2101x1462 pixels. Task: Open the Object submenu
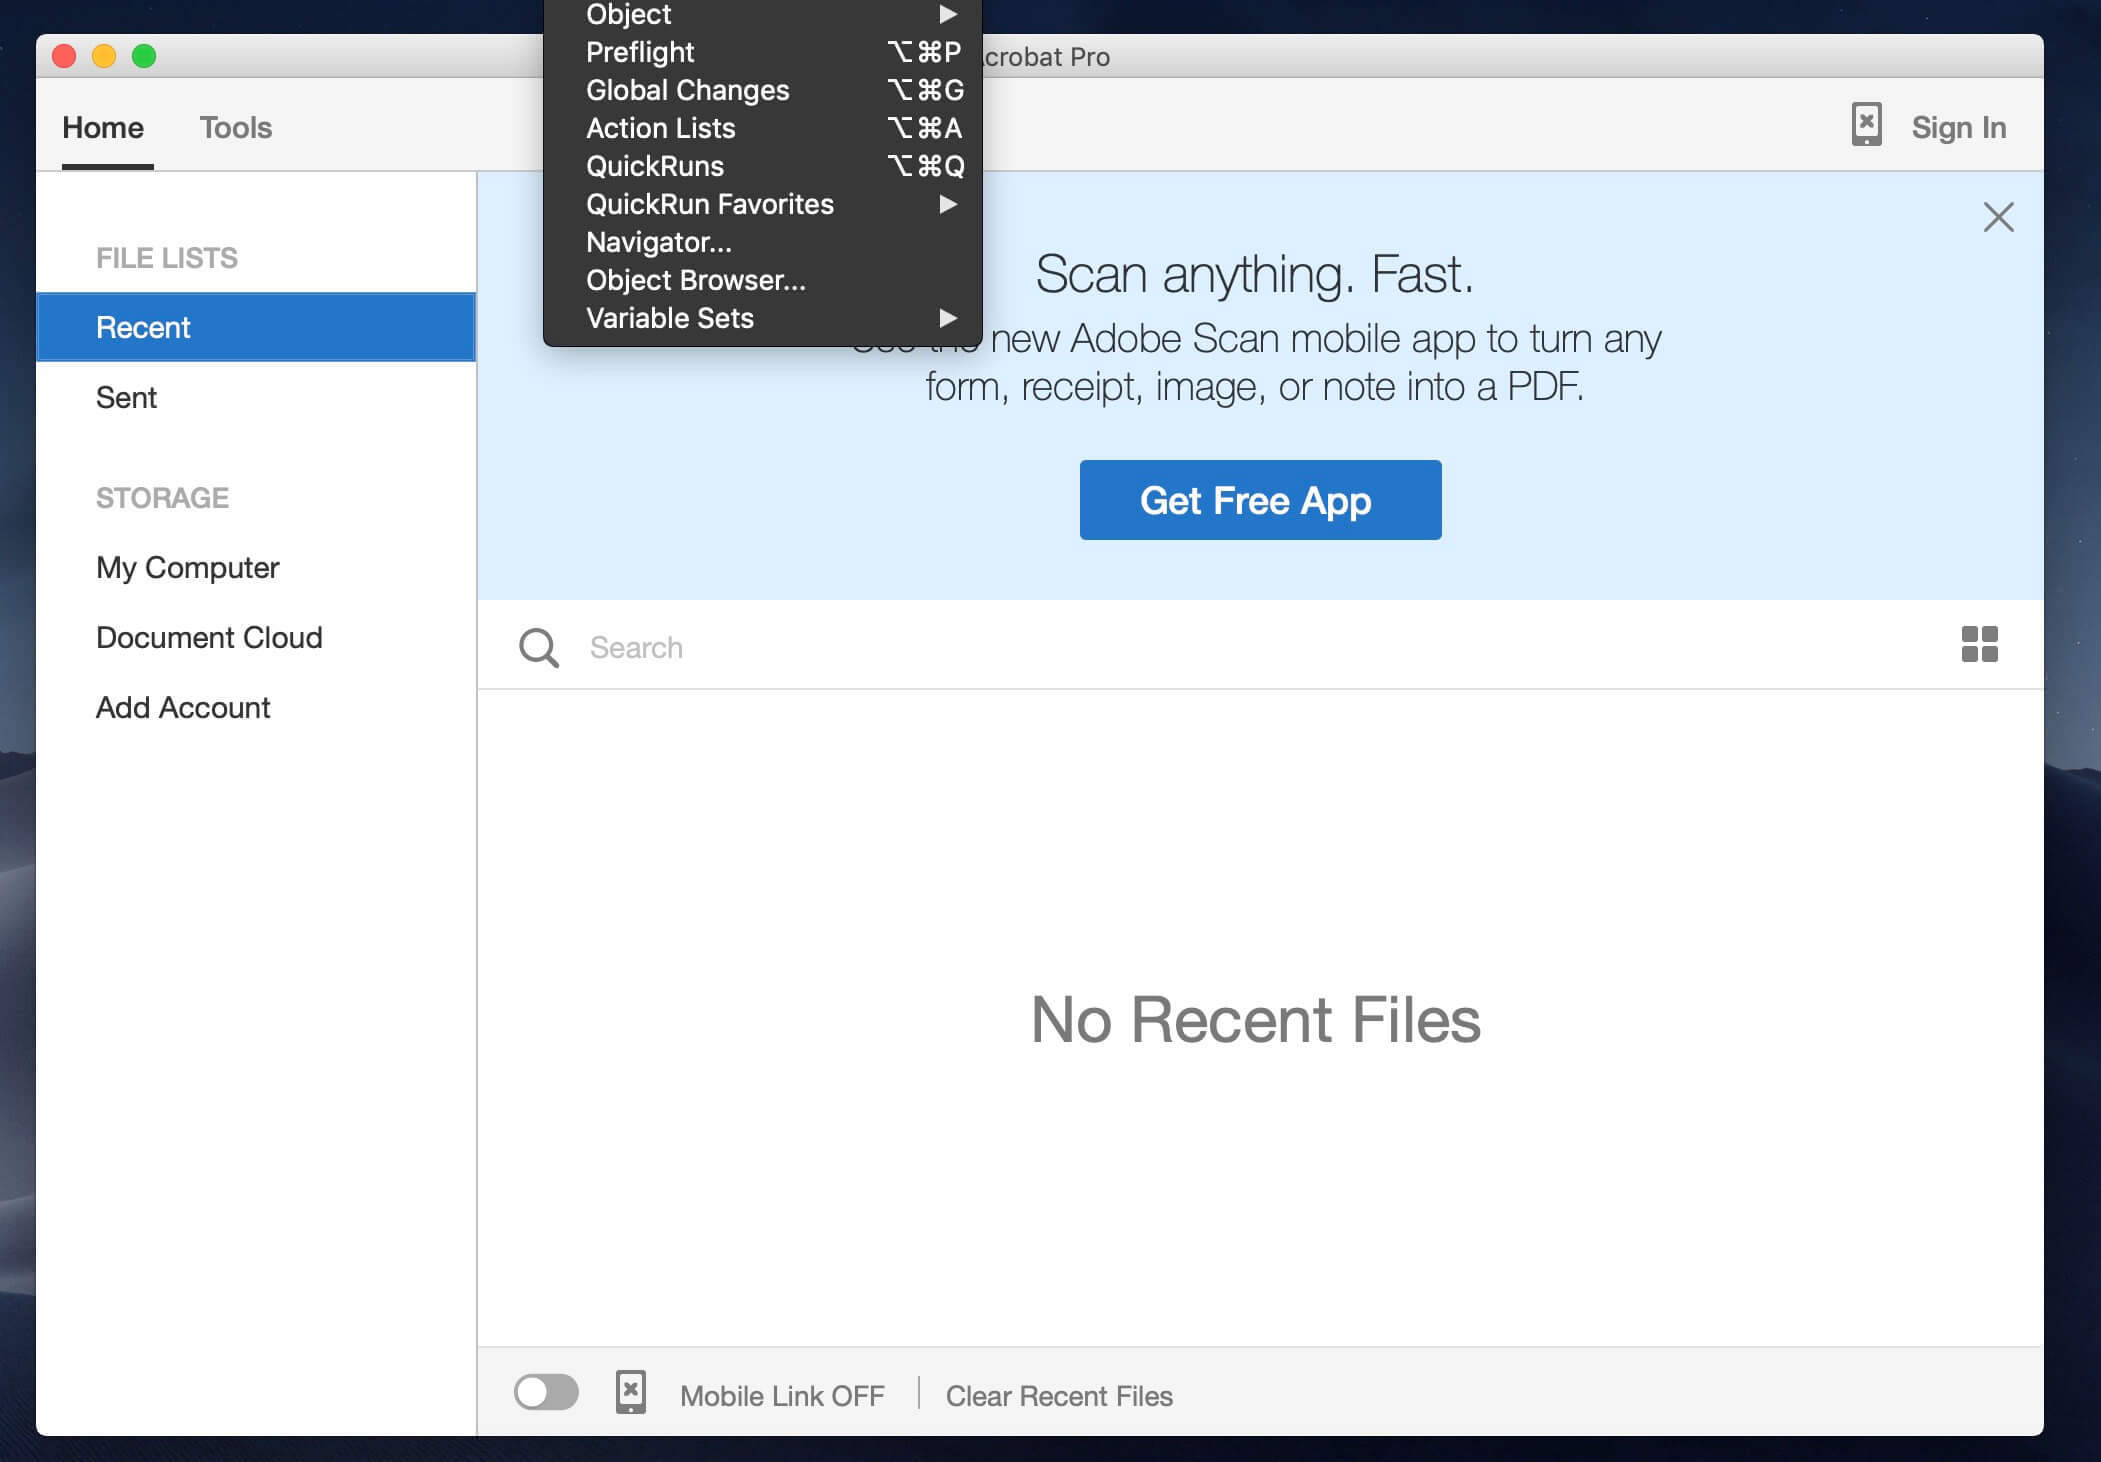(x=763, y=14)
